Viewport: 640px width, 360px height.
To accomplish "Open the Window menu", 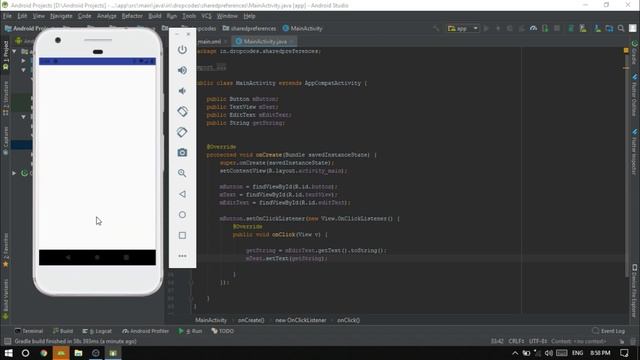I will tap(227, 16).
